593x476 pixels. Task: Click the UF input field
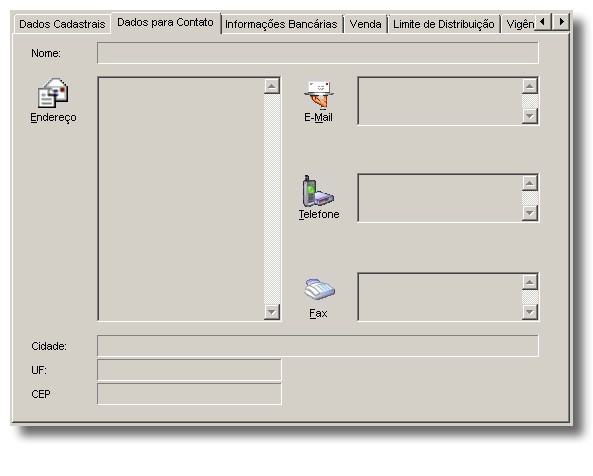click(x=189, y=370)
